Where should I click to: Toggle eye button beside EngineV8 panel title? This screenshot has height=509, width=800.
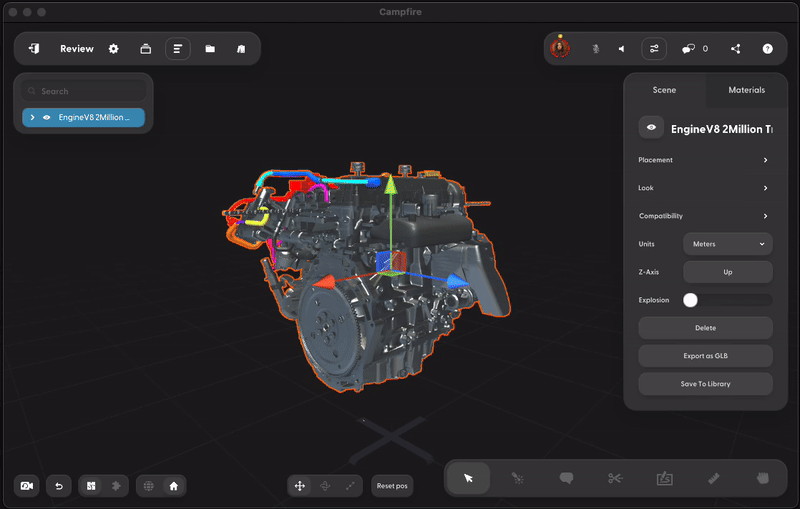[652, 128]
